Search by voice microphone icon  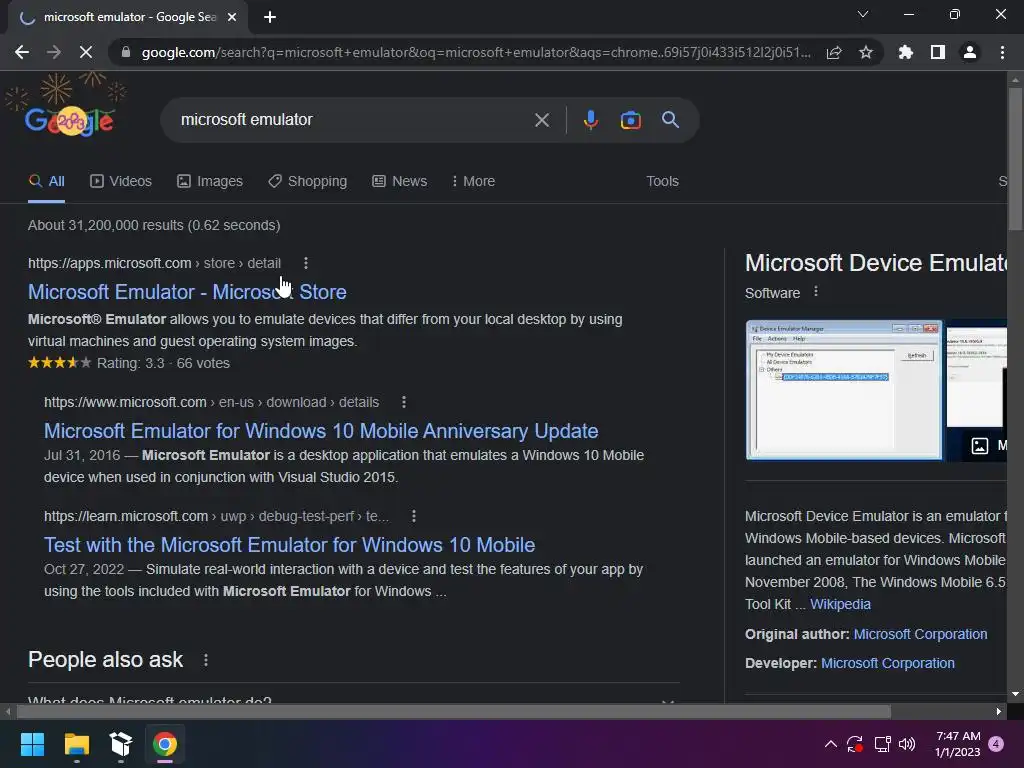click(x=590, y=120)
